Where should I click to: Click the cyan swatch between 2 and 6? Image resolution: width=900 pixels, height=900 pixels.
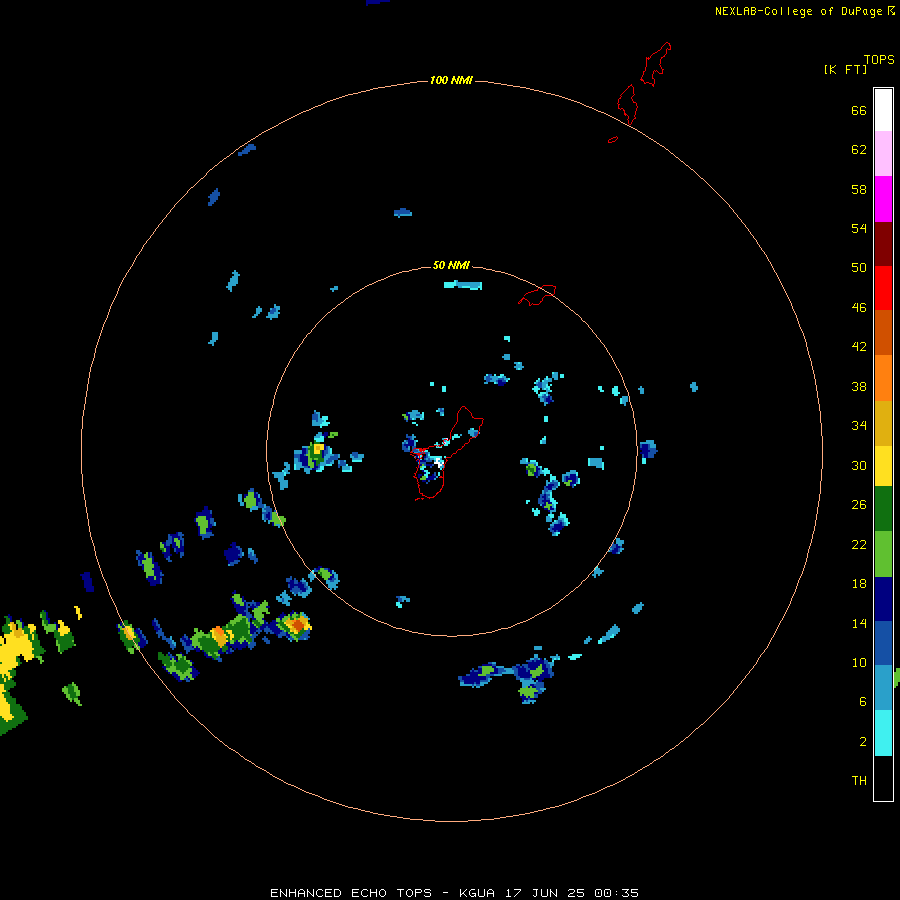883,733
